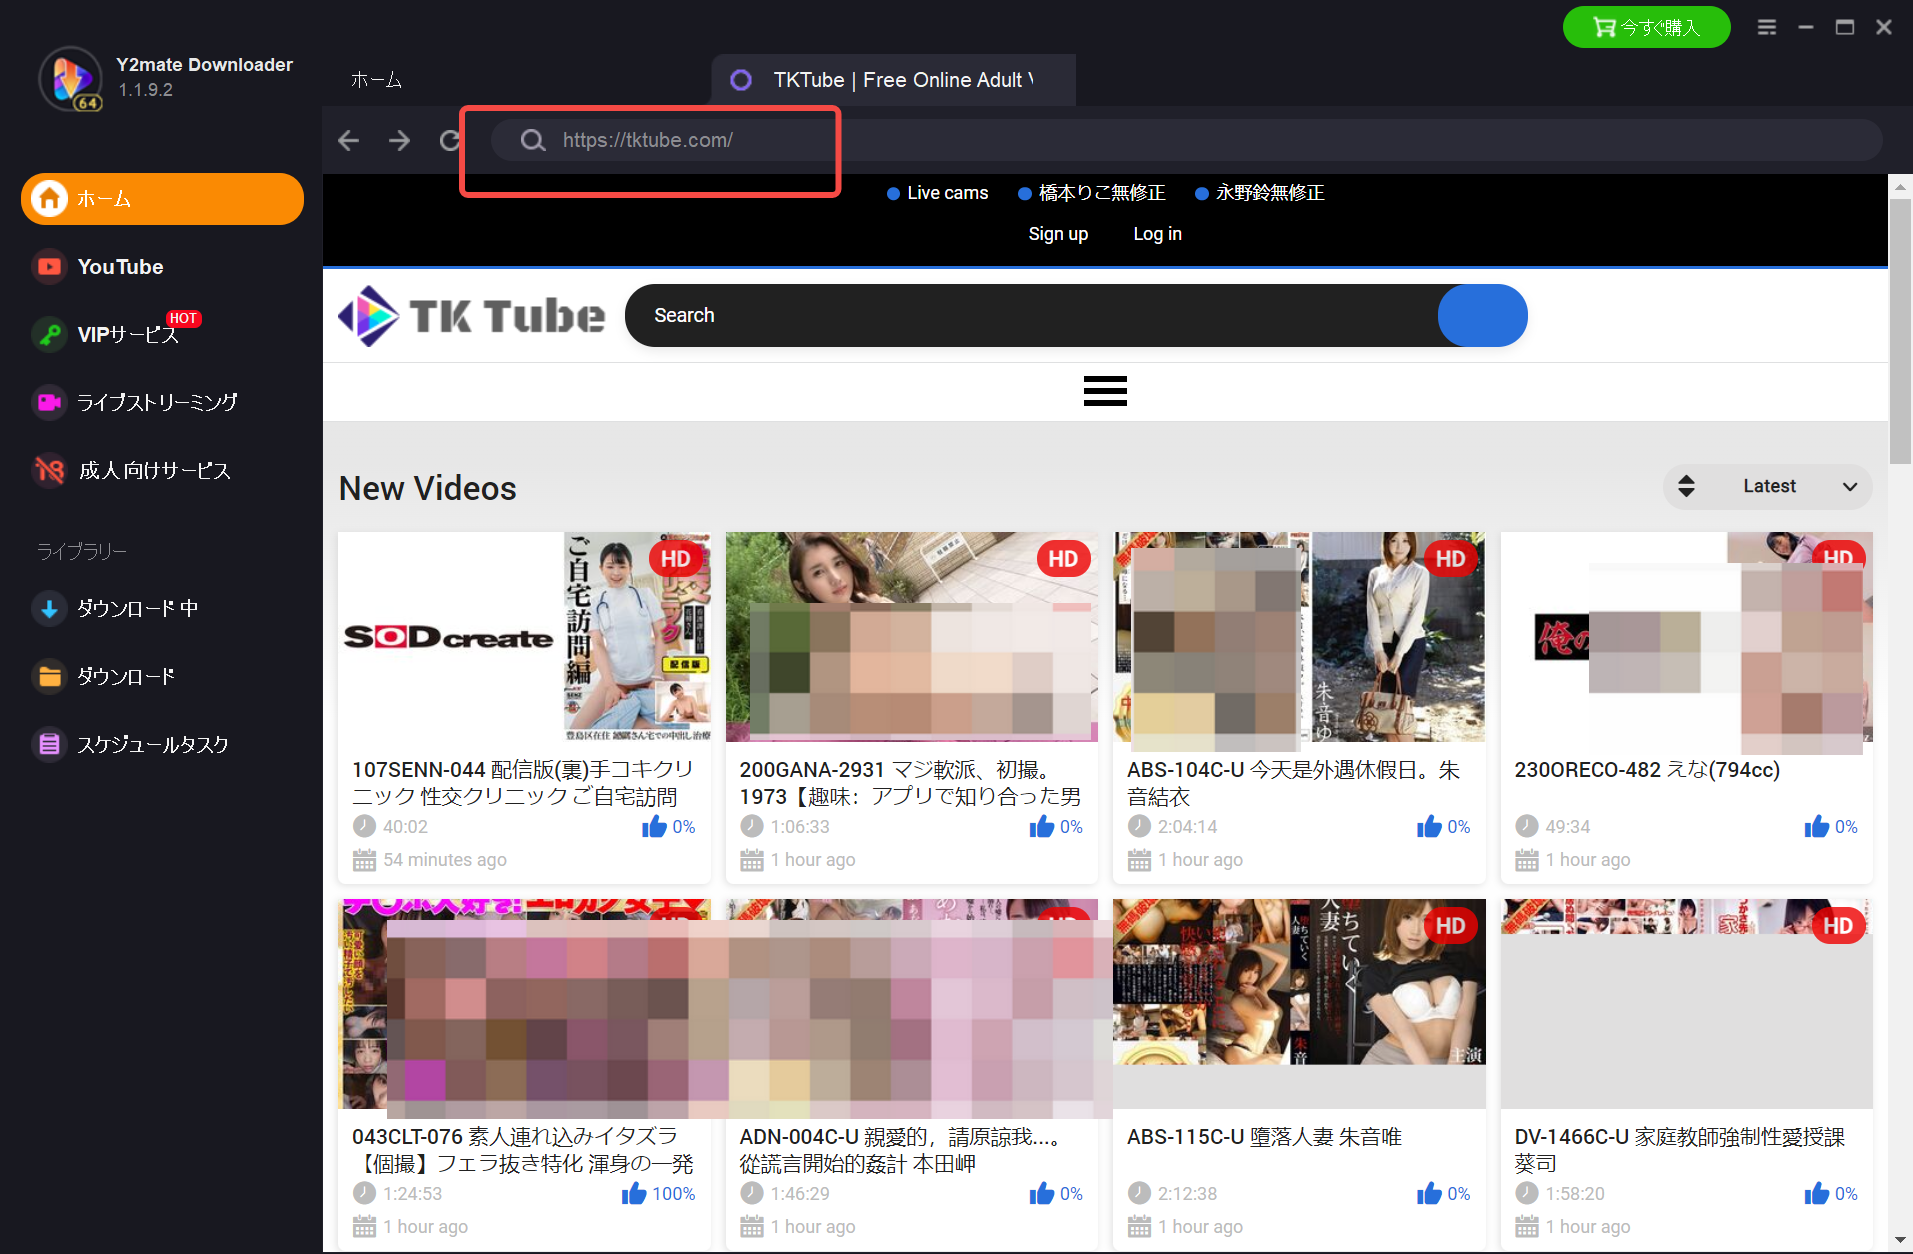Click the orange home icon in sidebar

[x=49, y=199]
